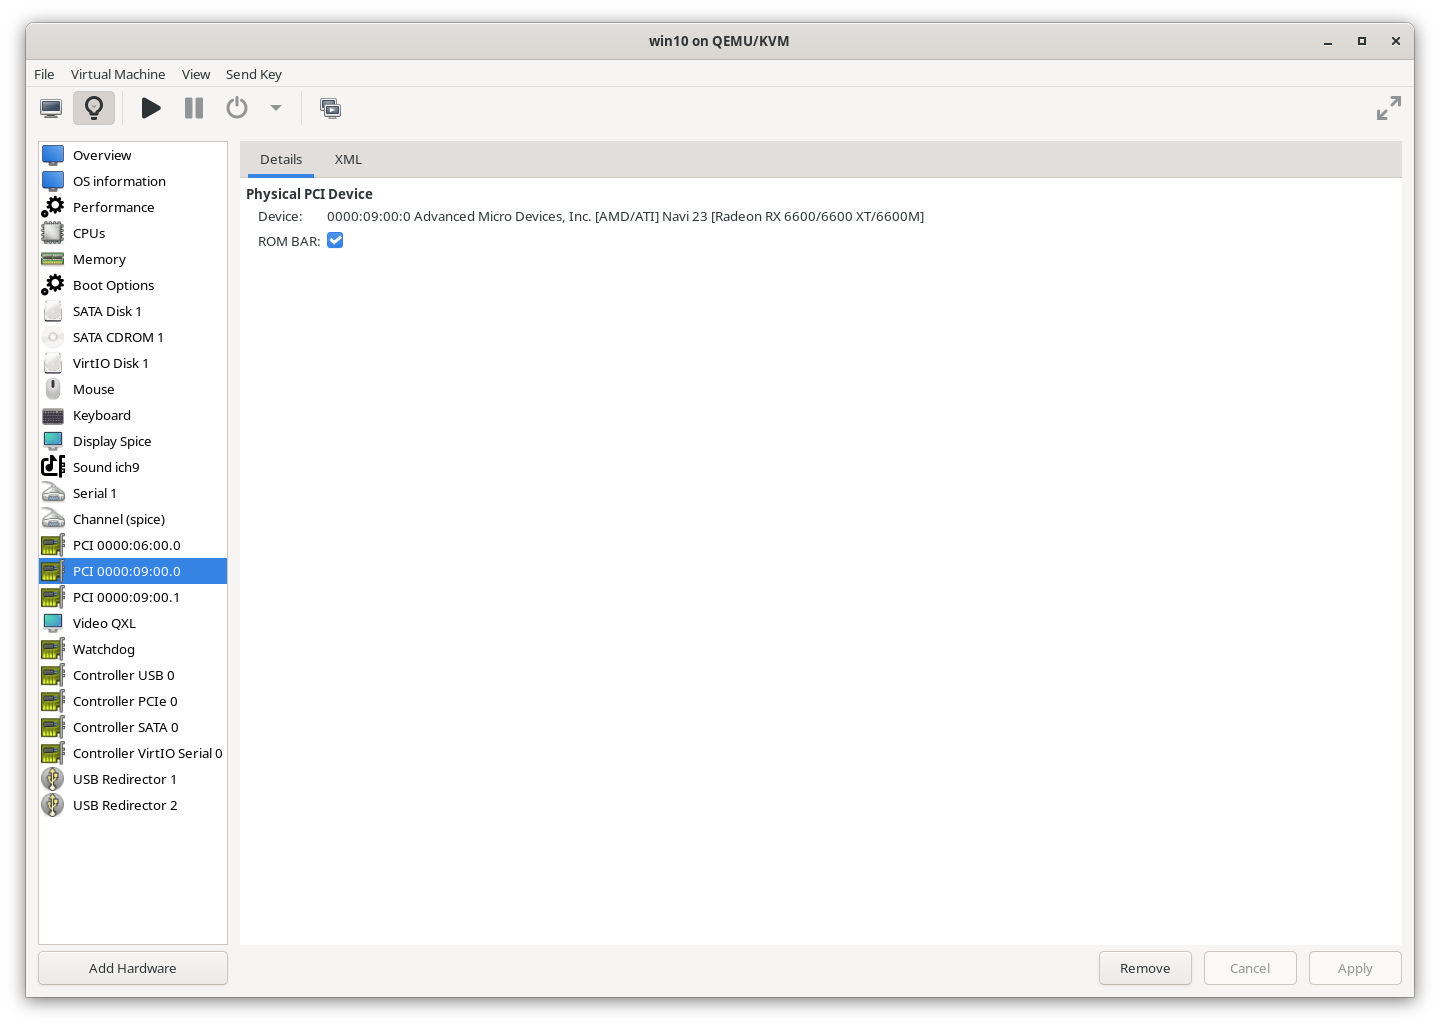Minimize the win10 window

1328,41
